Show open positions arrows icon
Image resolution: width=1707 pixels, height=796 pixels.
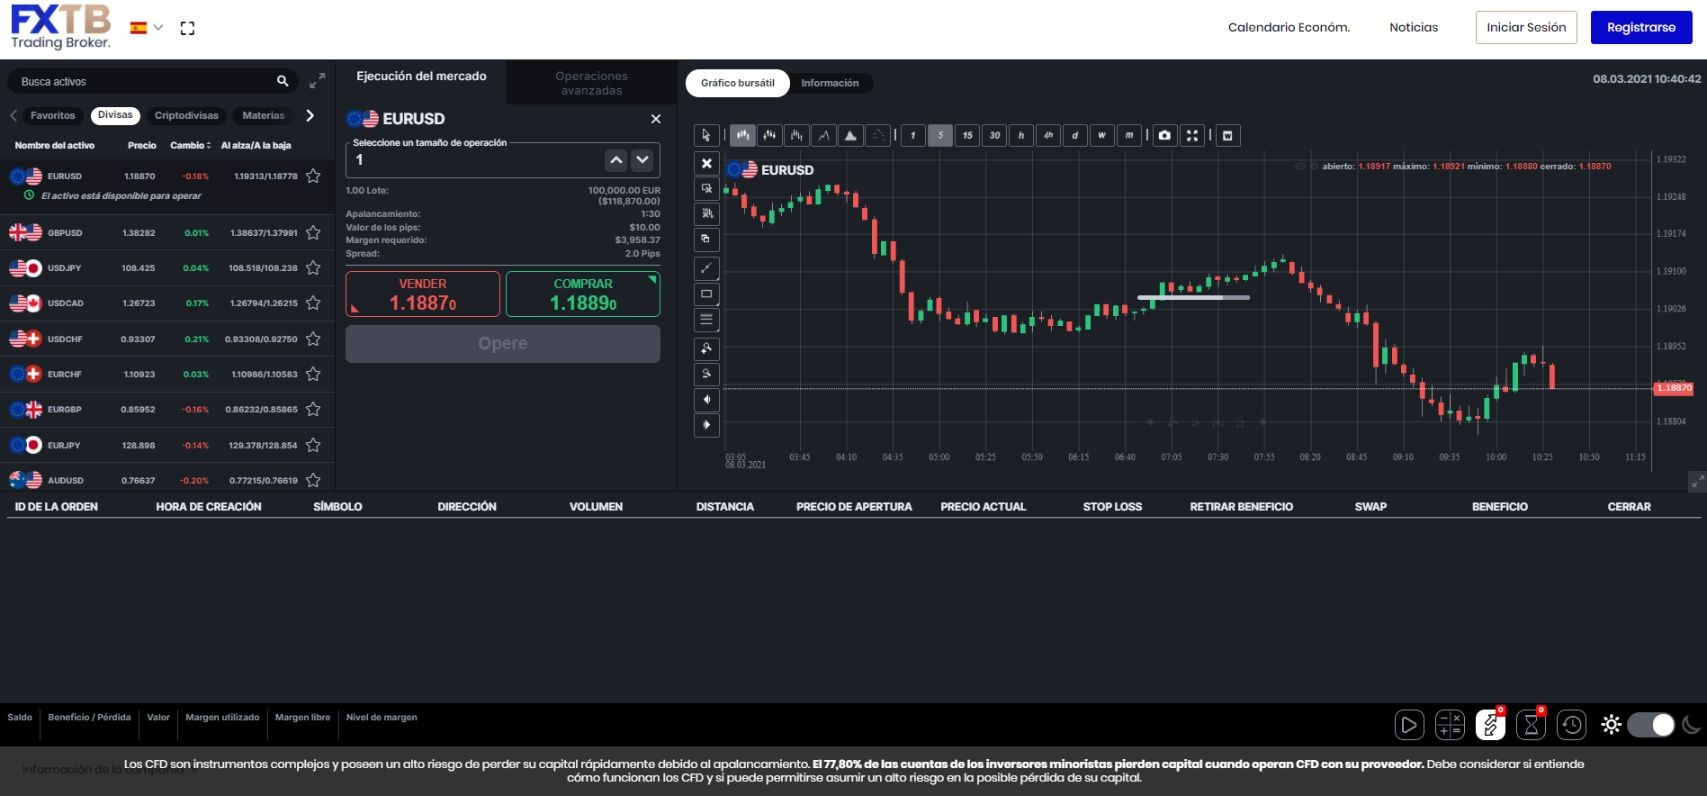(1490, 725)
